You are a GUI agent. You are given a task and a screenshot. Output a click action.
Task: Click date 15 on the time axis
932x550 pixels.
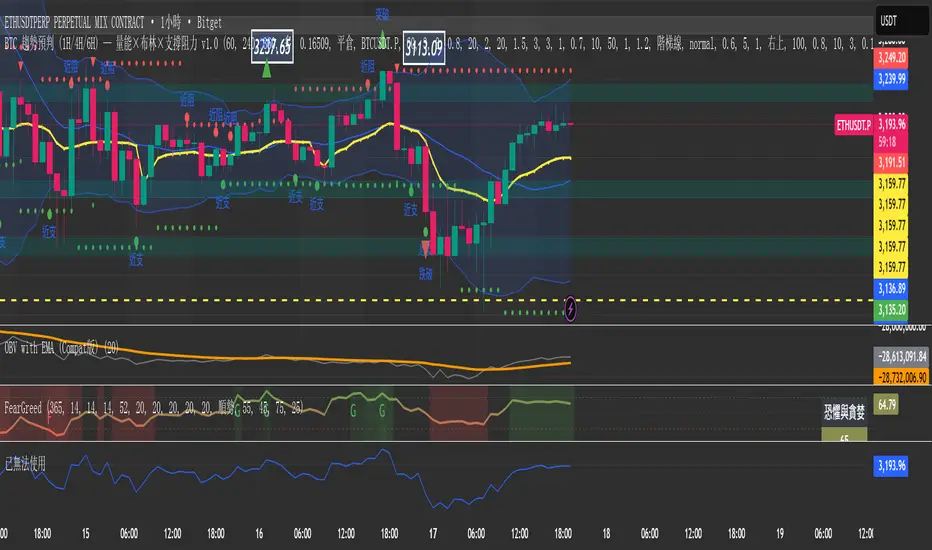coord(86,533)
